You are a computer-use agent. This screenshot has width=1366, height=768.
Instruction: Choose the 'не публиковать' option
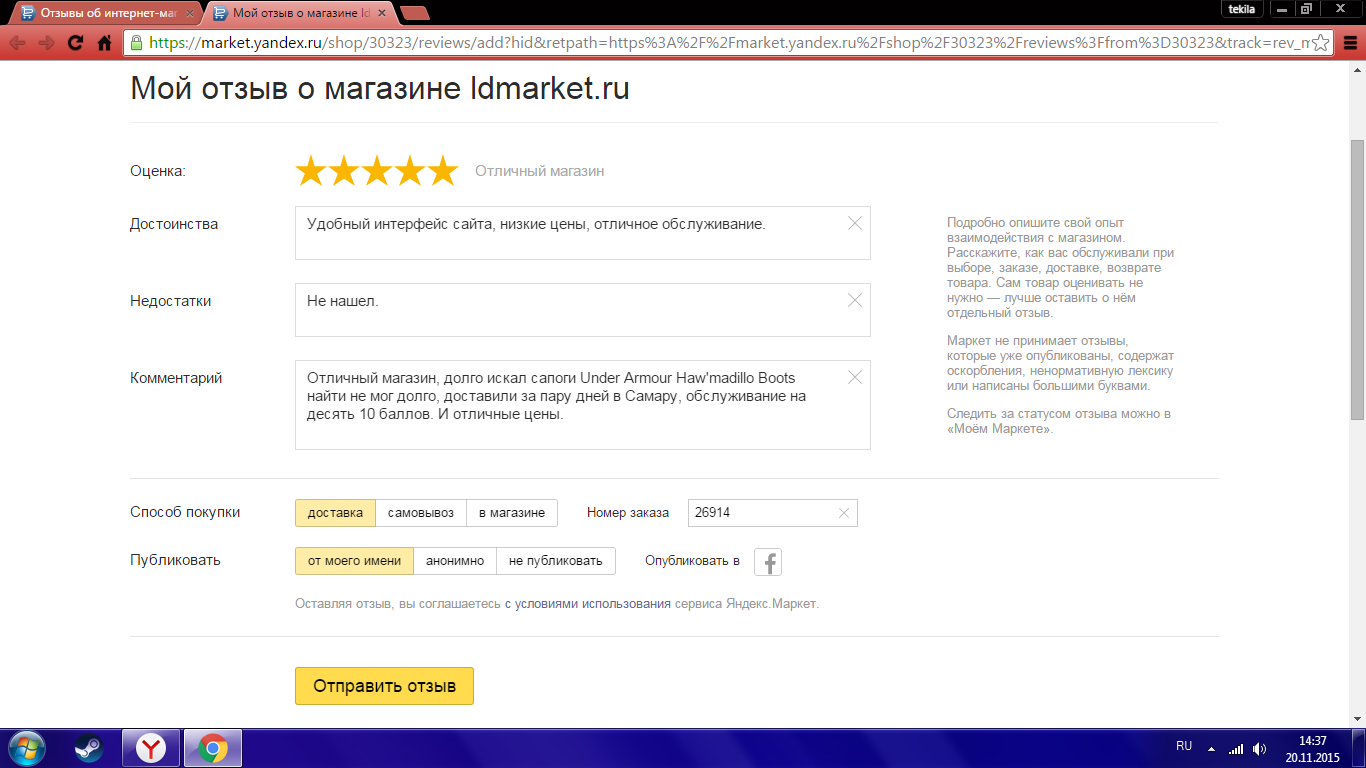point(556,561)
